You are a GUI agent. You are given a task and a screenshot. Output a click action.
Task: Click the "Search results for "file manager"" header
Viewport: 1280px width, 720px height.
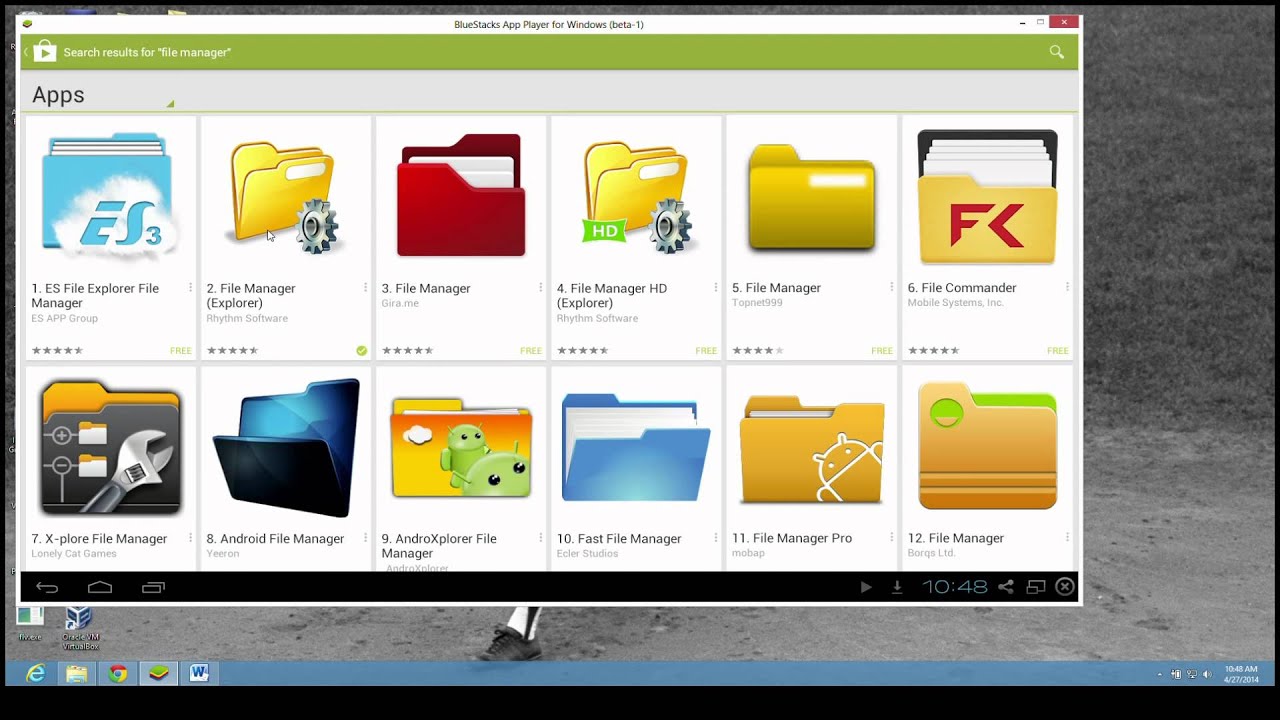point(147,52)
